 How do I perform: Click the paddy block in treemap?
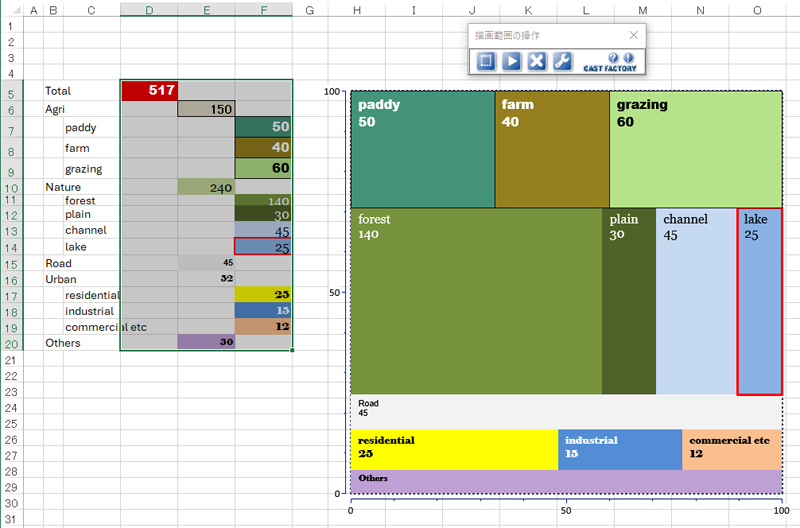(x=422, y=150)
